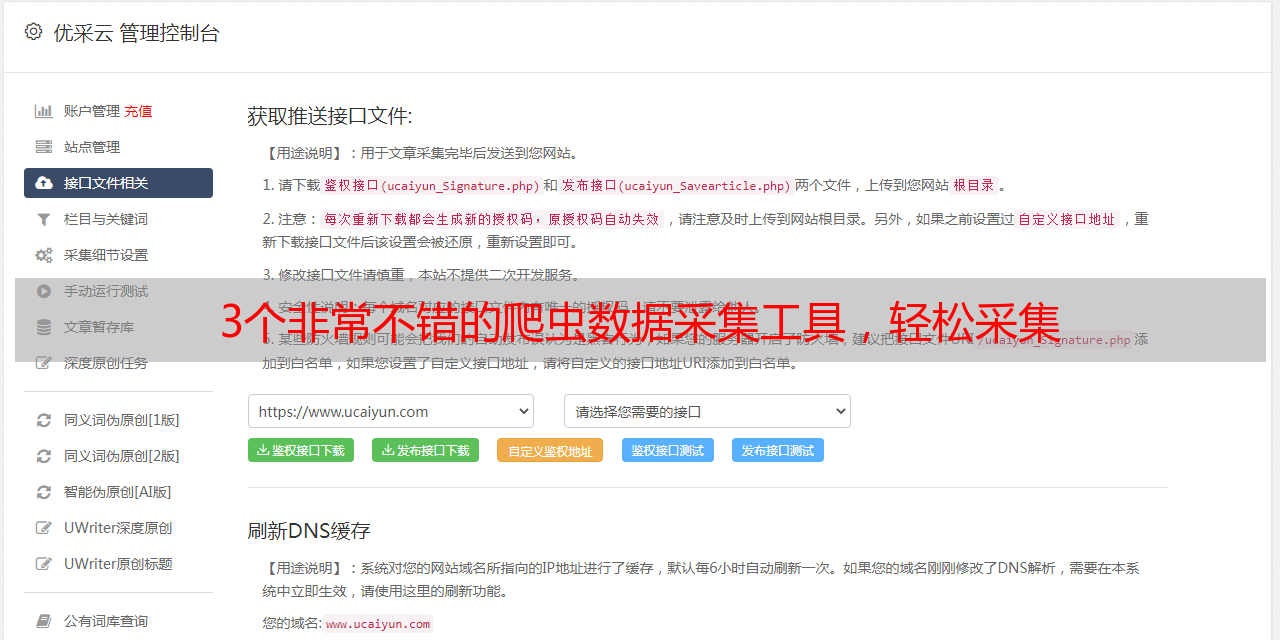Click the database icon for 文章暂存库
Image resolution: width=1280 pixels, height=640 pixels.
pyautogui.click(x=44, y=327)
